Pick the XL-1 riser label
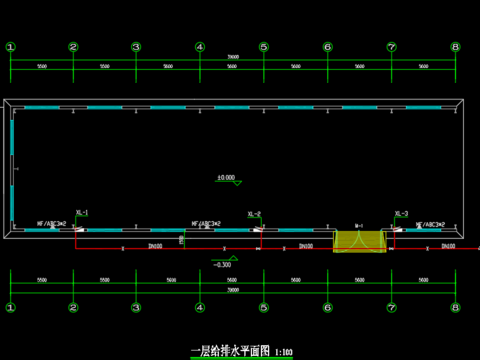The image size is (480, 360). tap(82, 213)
